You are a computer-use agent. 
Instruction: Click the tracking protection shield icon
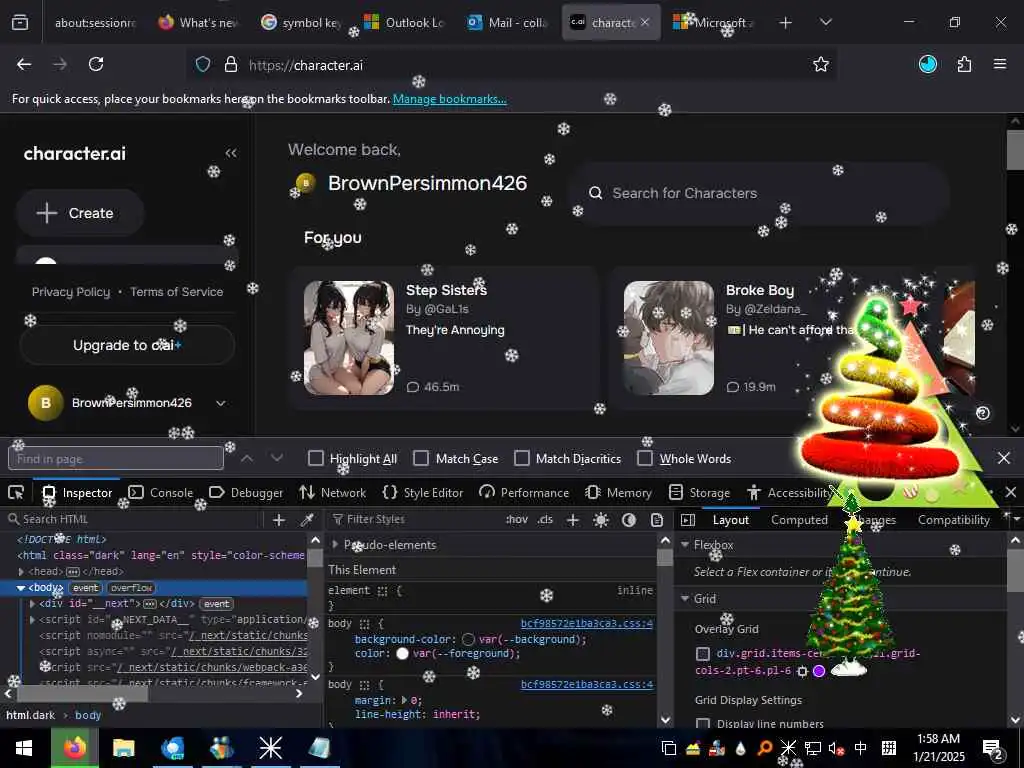pos(203,65)
